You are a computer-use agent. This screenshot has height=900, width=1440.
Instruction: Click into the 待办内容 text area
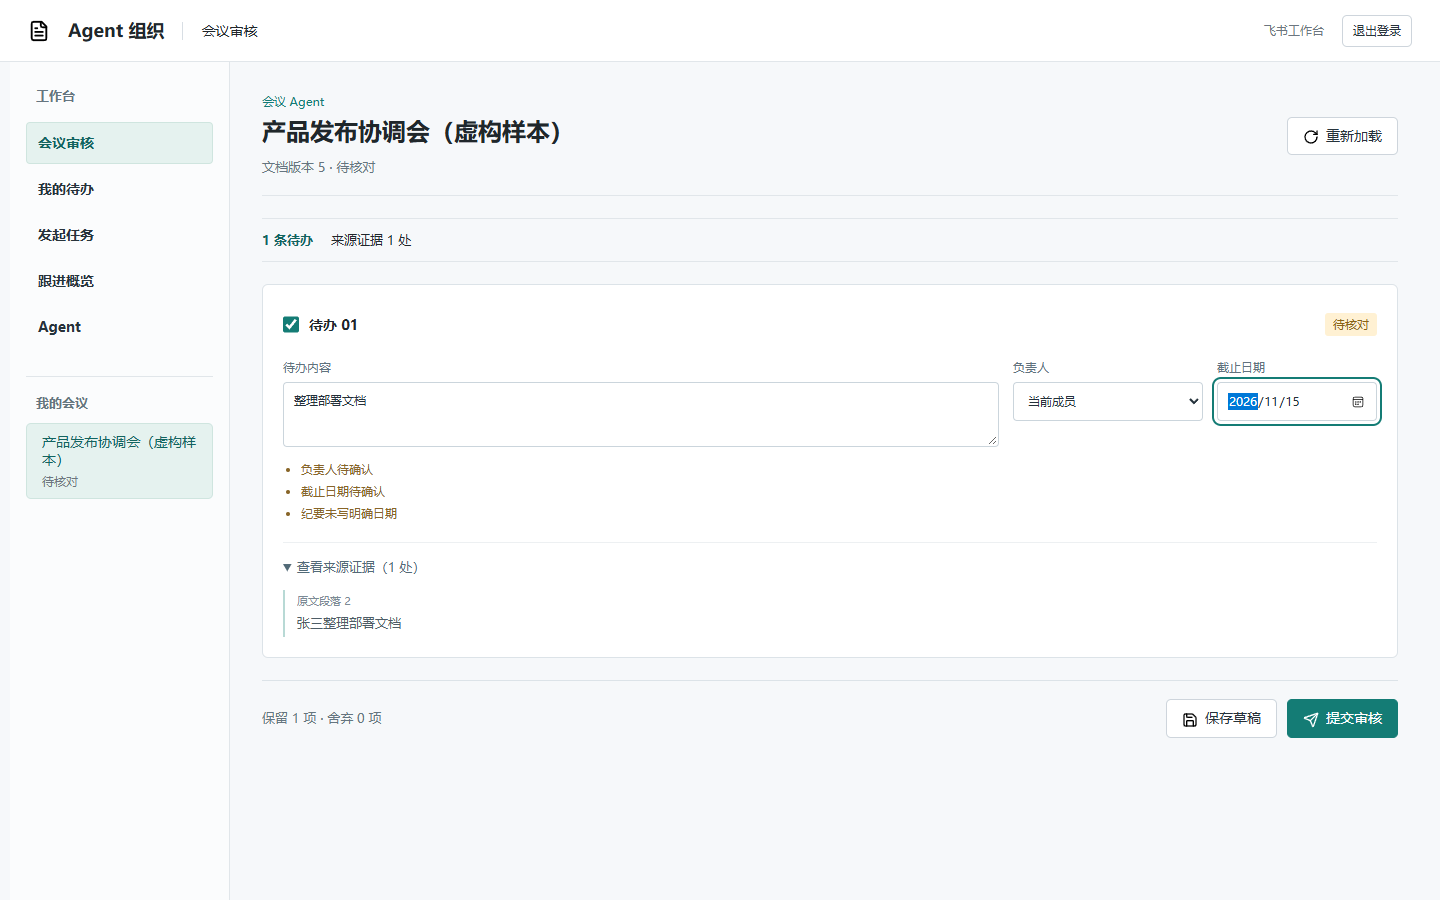coord(641,414)
